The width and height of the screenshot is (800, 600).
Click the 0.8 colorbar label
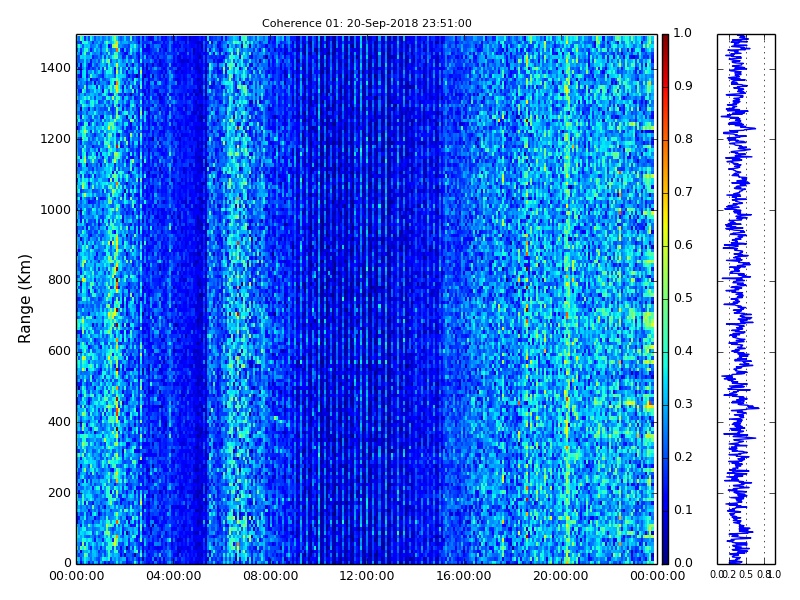(683, 139)
